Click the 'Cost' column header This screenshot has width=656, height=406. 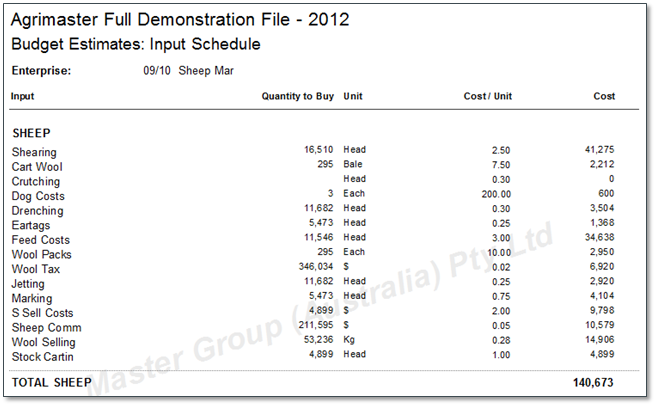point(604,96)
